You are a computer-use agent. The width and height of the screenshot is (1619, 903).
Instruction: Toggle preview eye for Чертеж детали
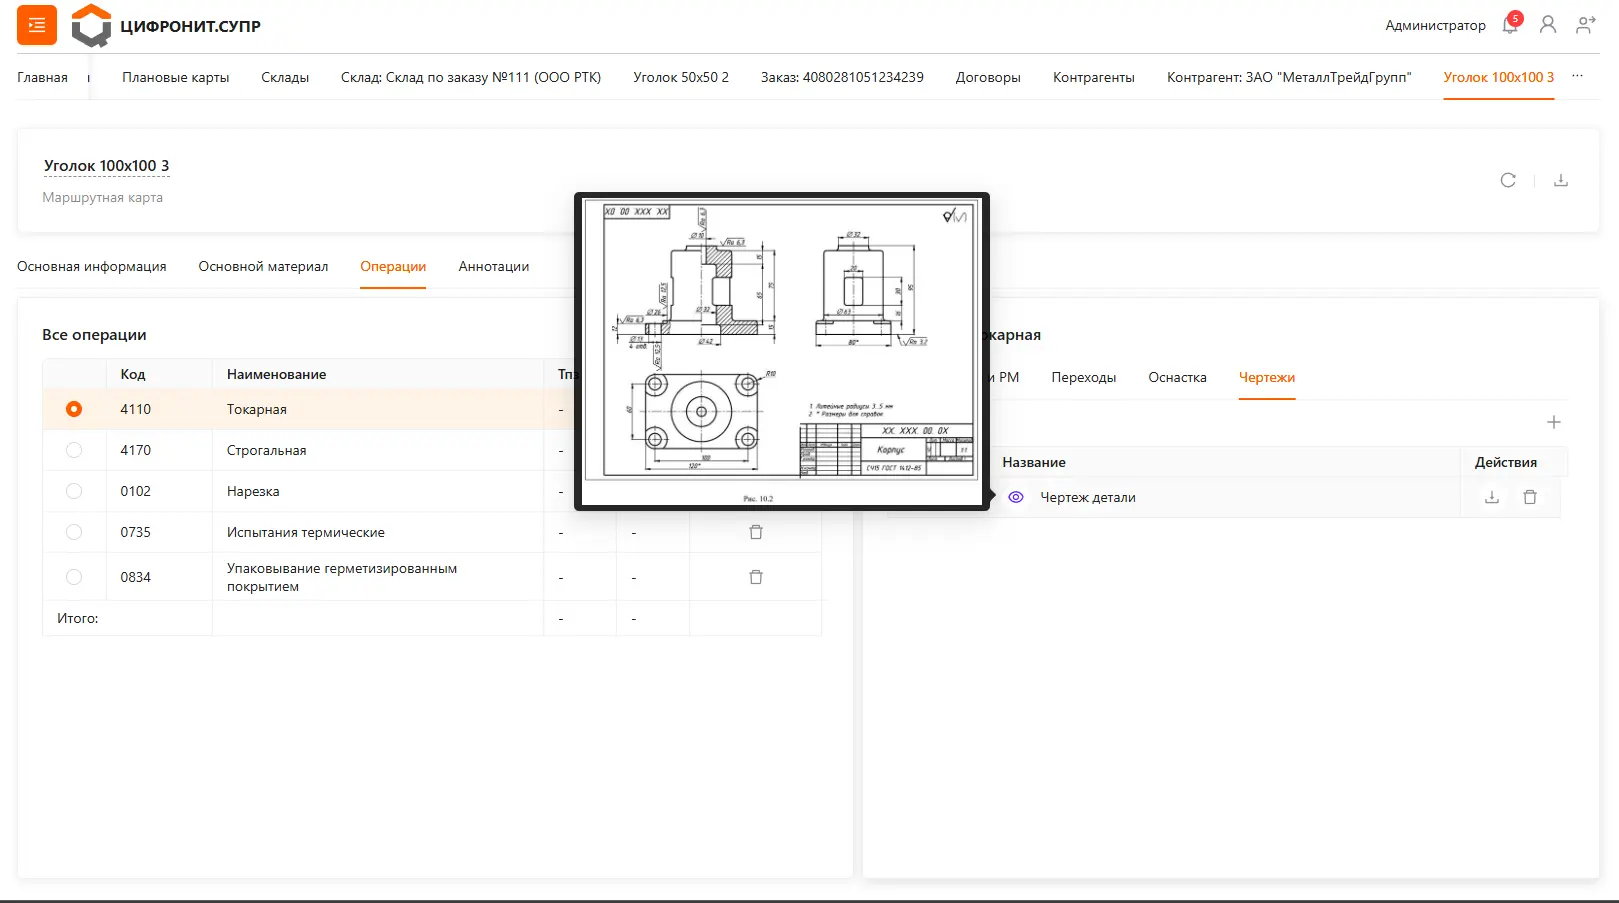click(1016, 497)
